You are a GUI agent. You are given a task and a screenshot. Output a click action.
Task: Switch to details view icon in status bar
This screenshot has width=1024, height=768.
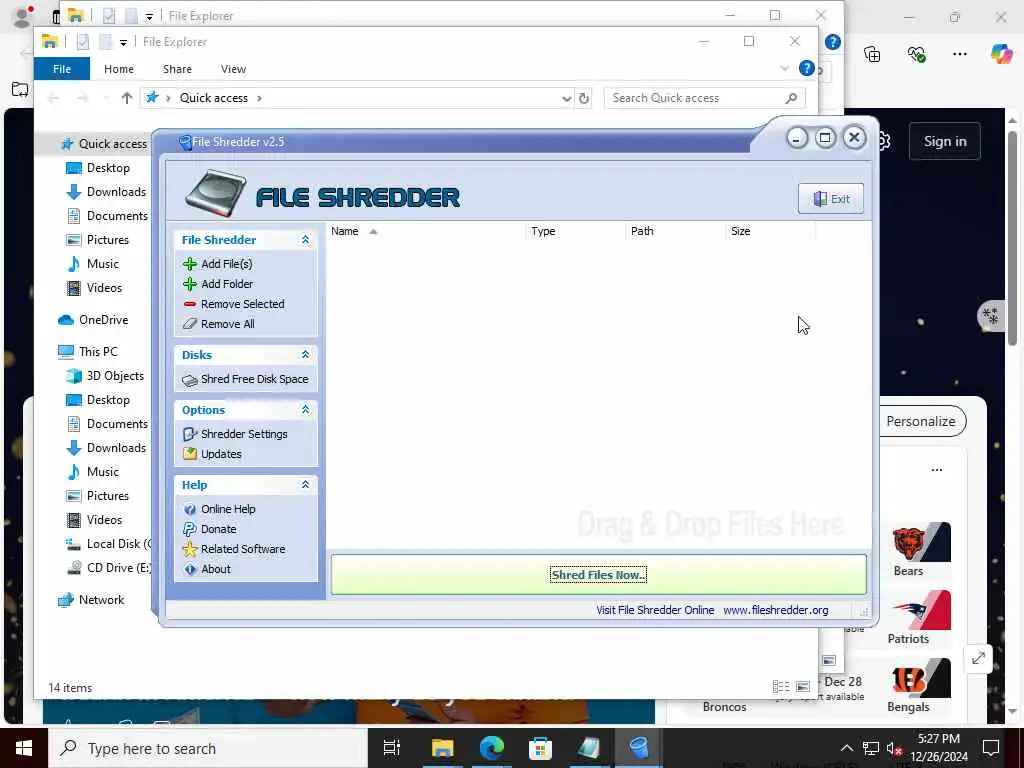click(780, 686)
